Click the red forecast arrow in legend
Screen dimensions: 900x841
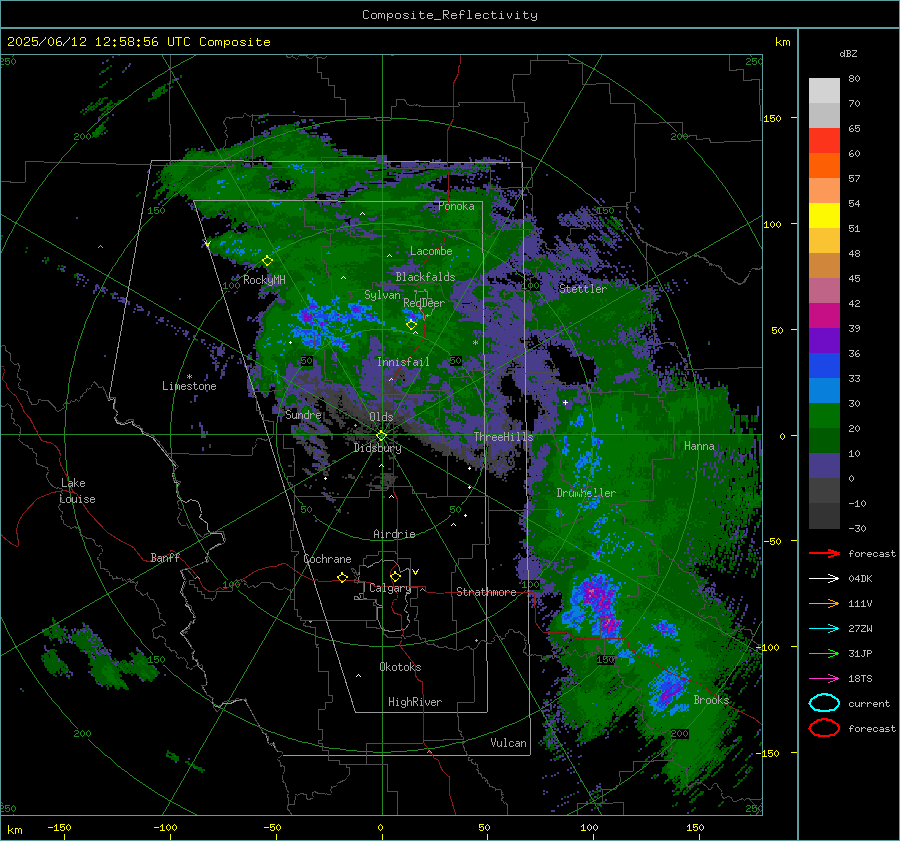824,553
